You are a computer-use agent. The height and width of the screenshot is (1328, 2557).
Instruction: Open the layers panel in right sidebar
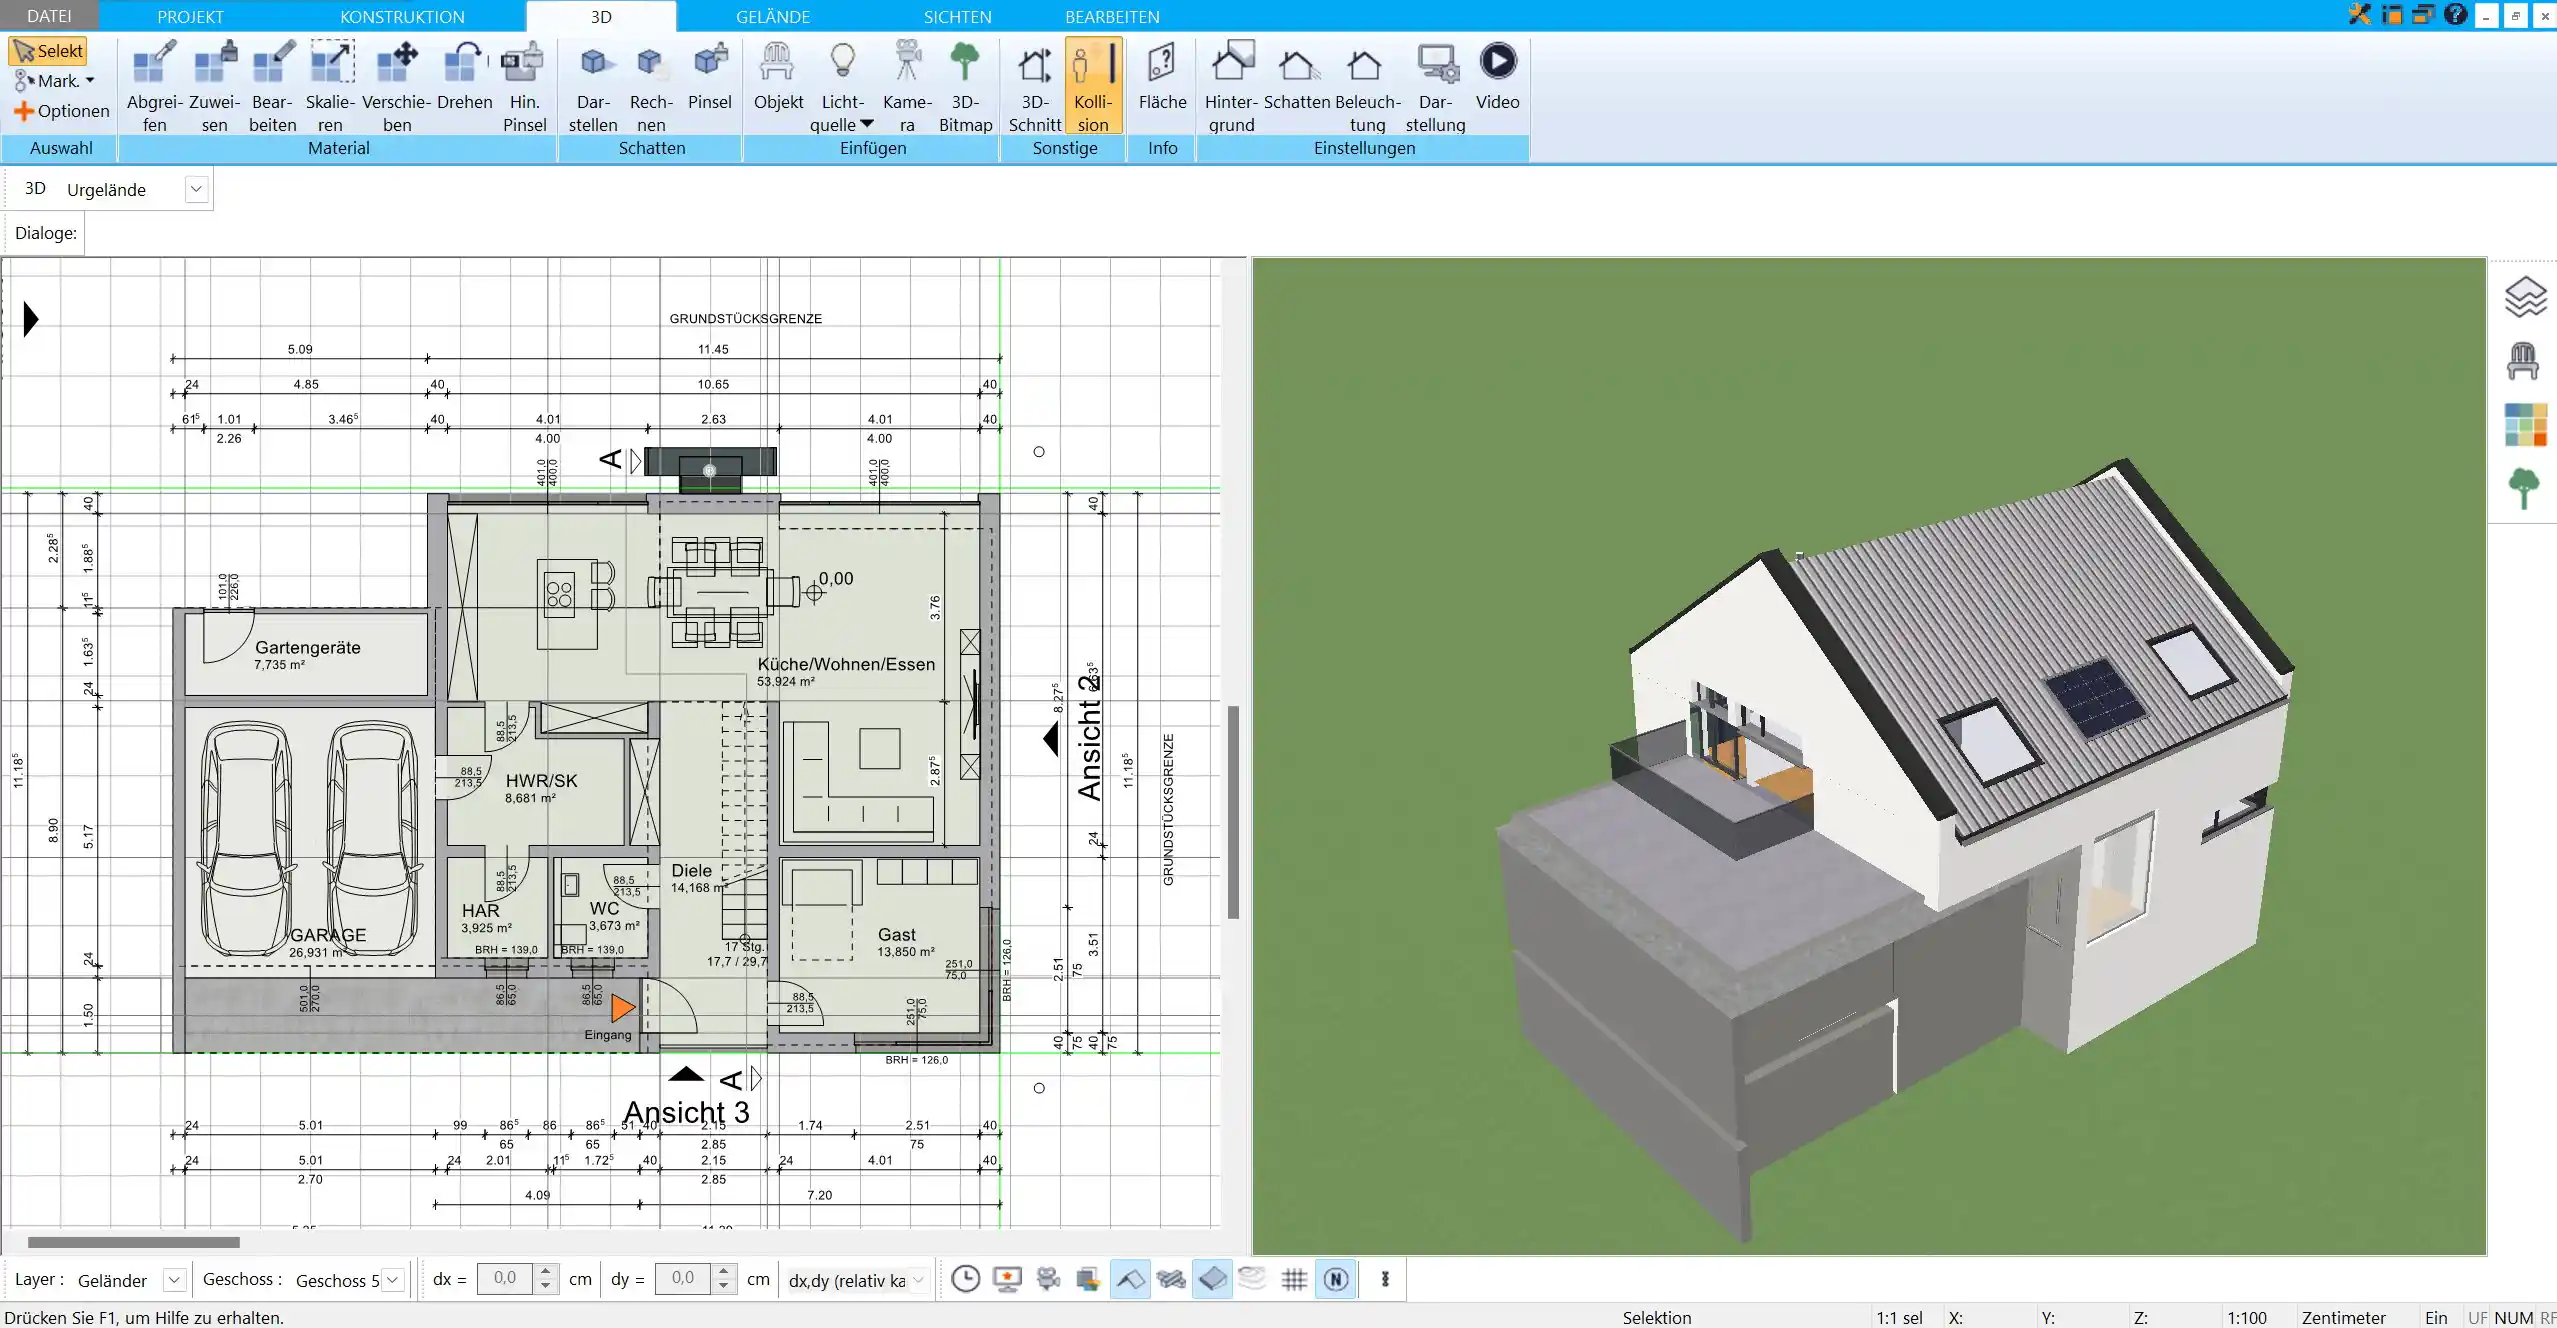tap(2524, 297)
